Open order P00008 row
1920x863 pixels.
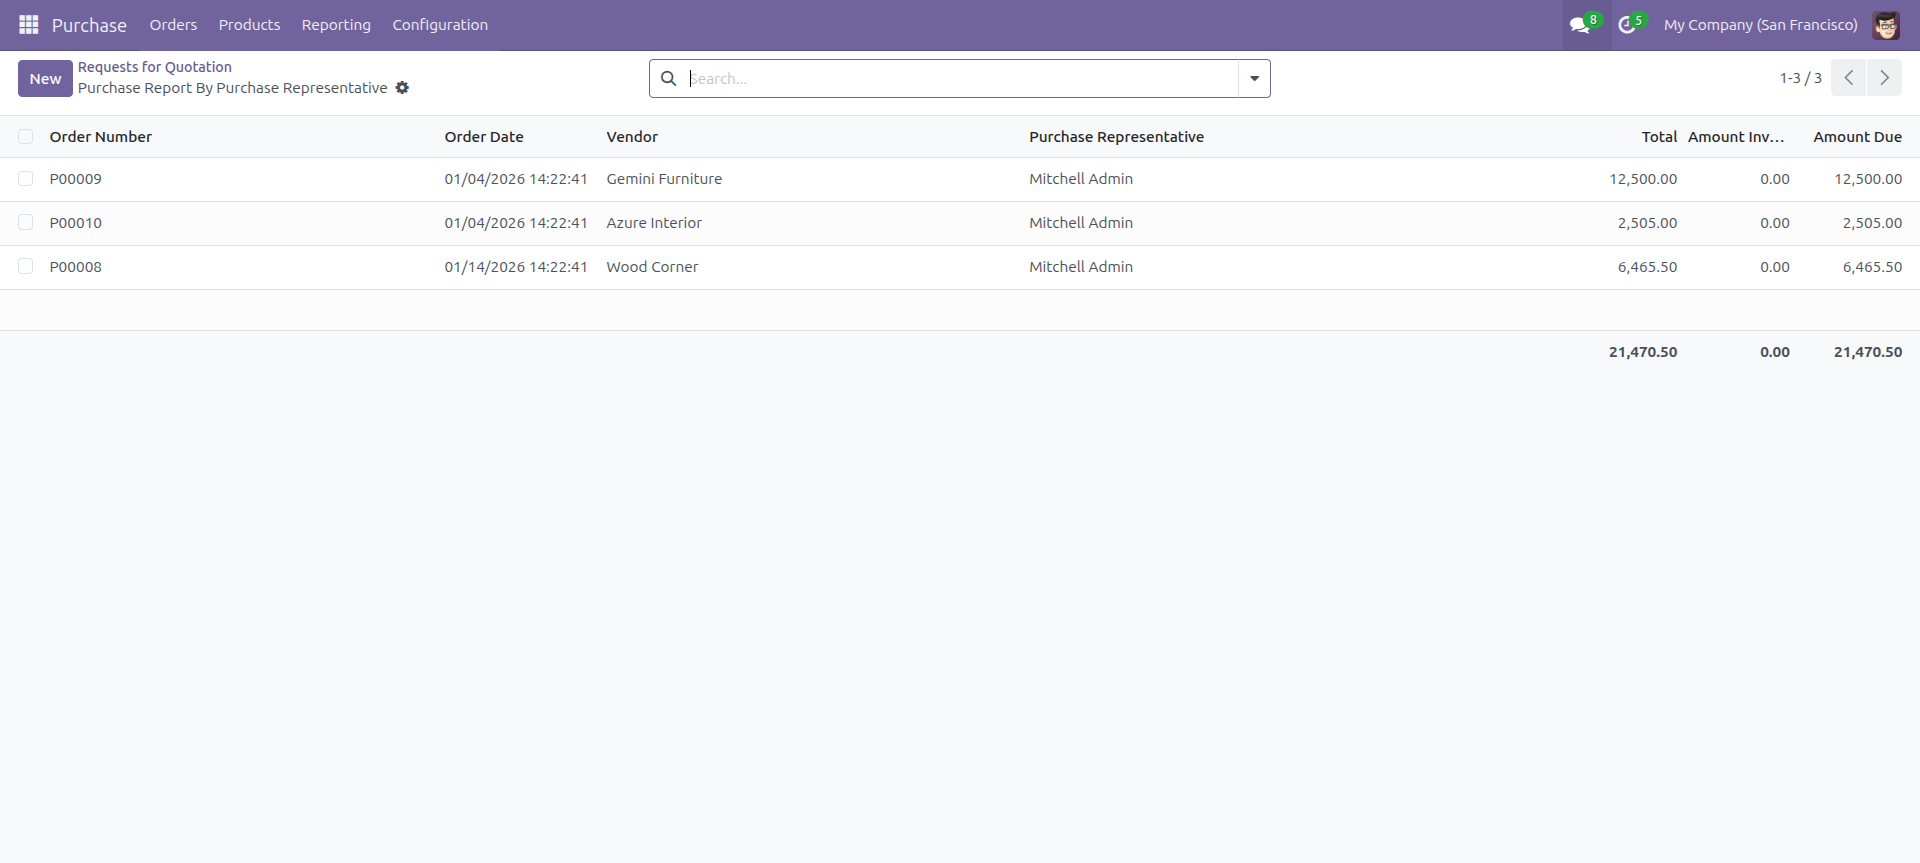(960, 267)
